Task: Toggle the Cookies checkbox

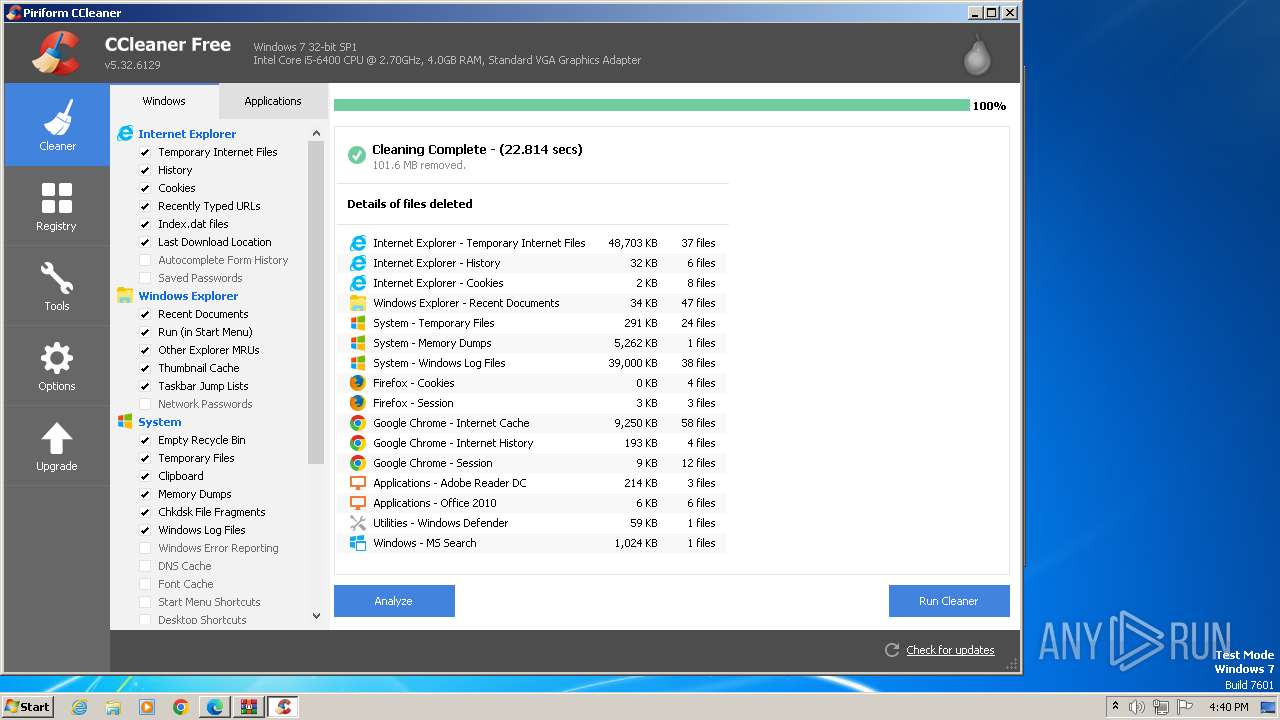Action: [x=145, y=188]
